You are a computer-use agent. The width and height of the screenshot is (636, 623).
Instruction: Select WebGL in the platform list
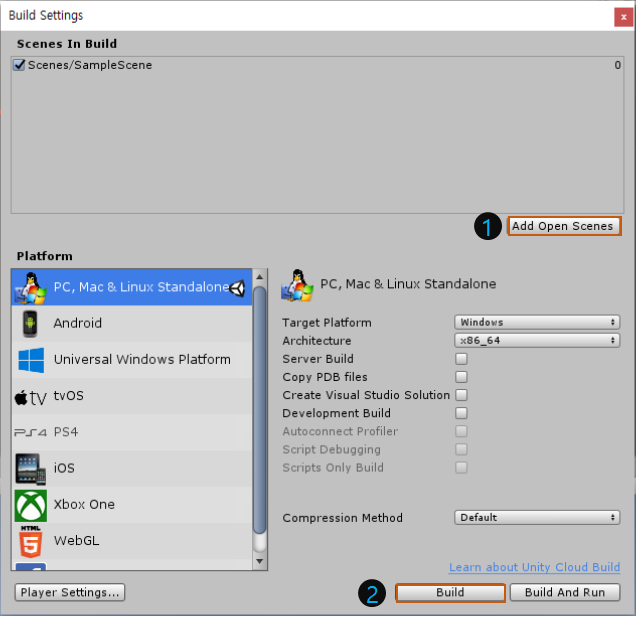[132, 541]
